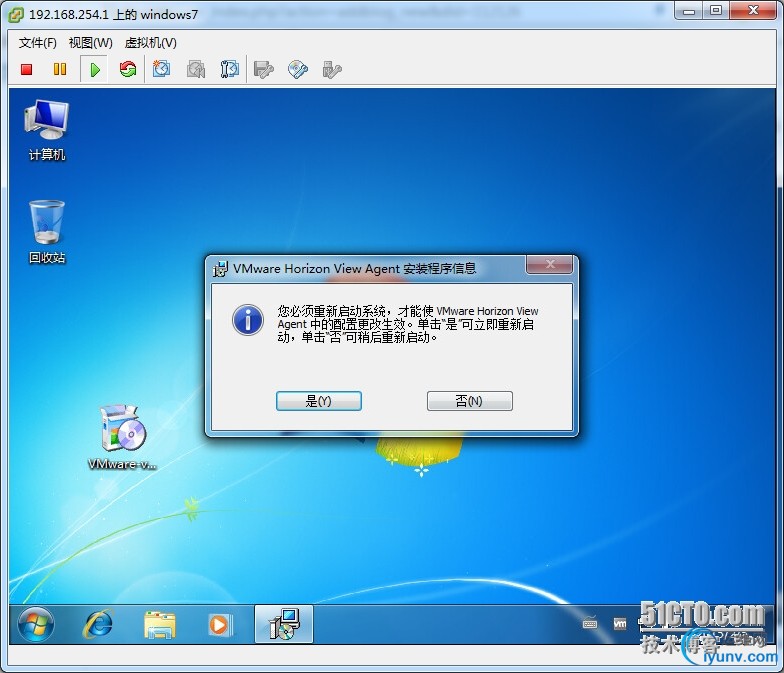
Task: Click the keyboard tray icon
Action: [x=590, y=624]
